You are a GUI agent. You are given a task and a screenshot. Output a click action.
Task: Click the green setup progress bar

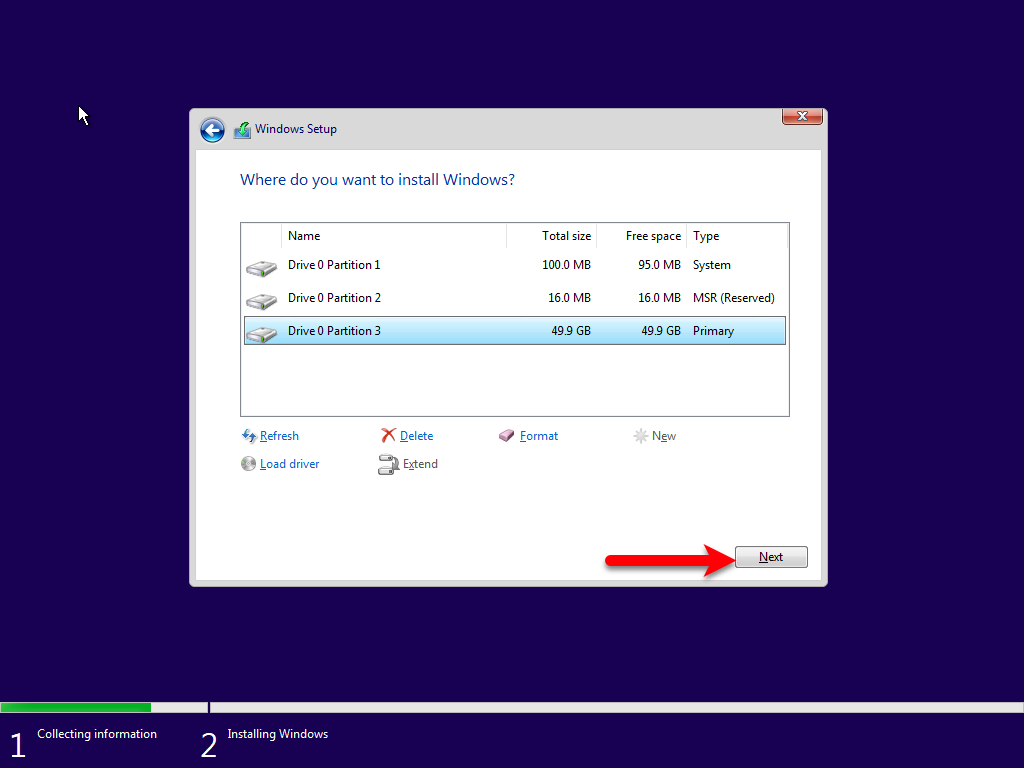pyautogui.click(x=76, y=707)
